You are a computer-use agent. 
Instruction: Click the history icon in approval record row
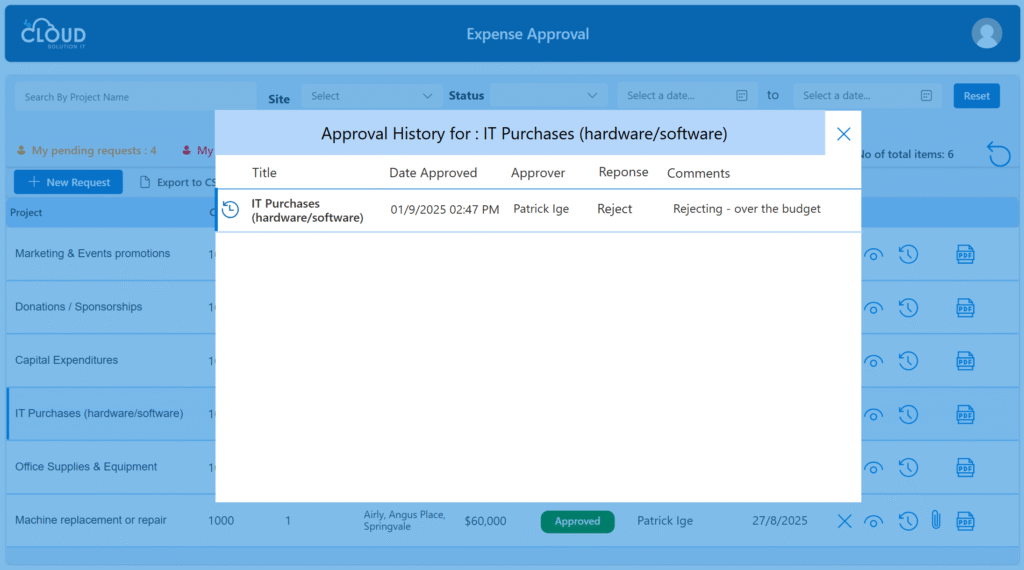tap(230, 210)
